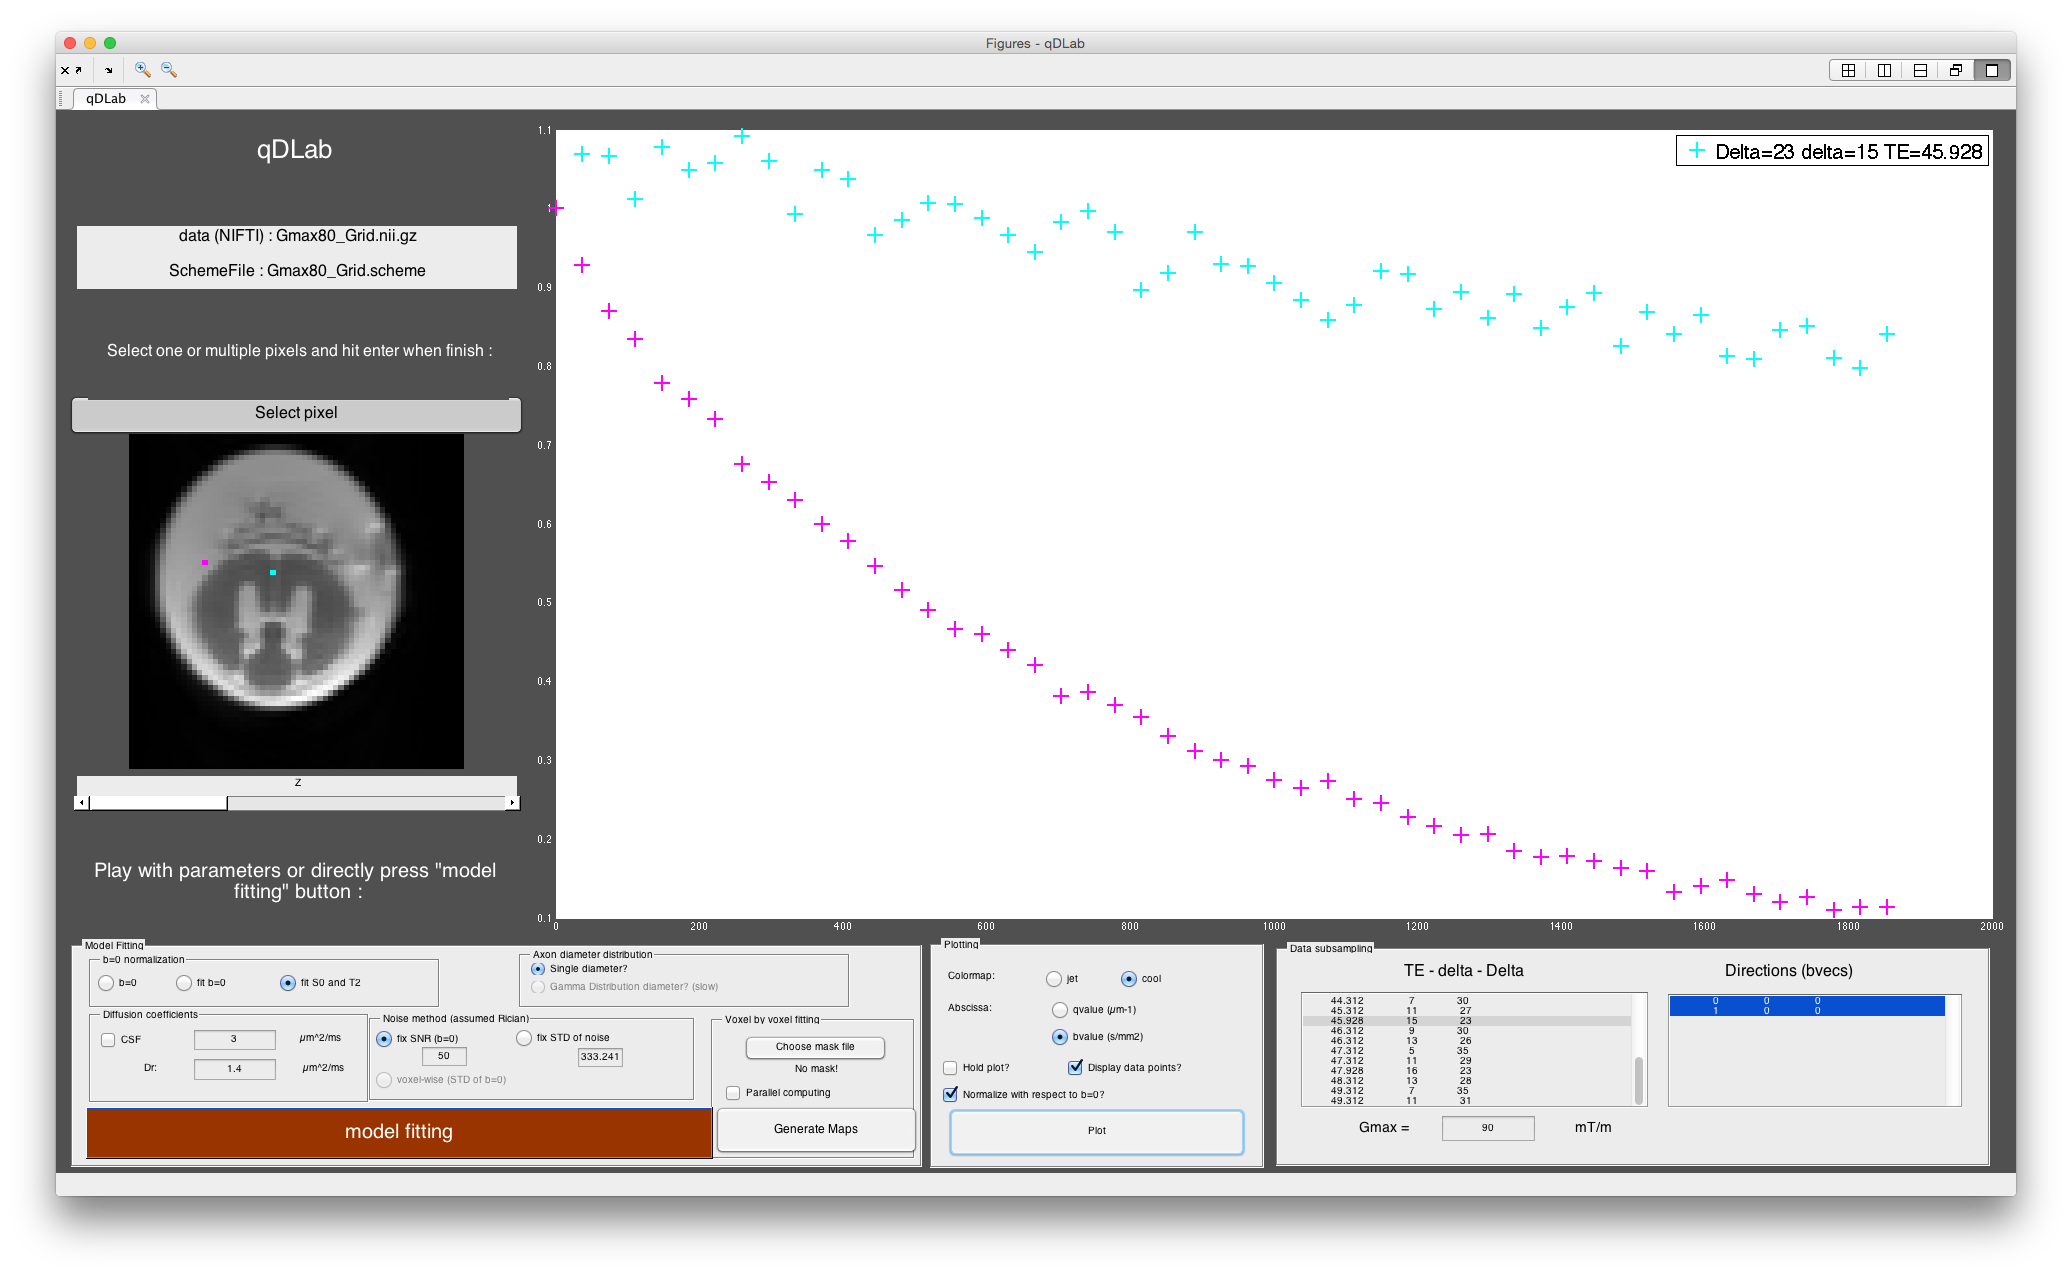
Task: Select the tile grid layout icon
Action: click(x=1848, y=70)
